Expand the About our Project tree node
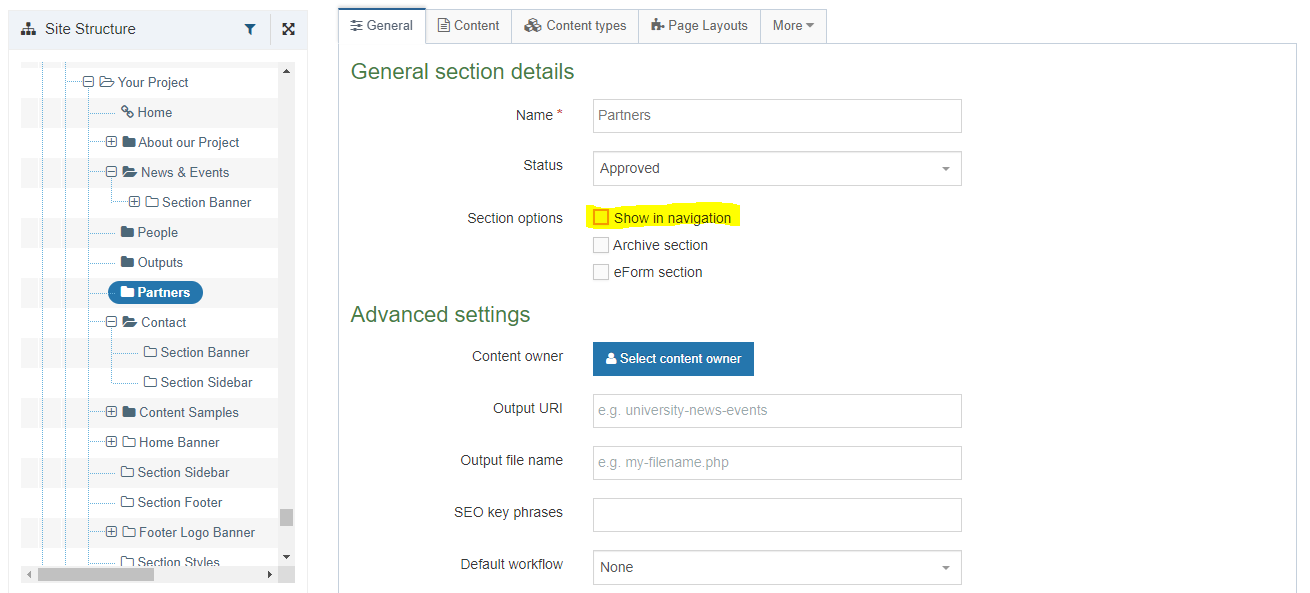 tap(111, 142)
